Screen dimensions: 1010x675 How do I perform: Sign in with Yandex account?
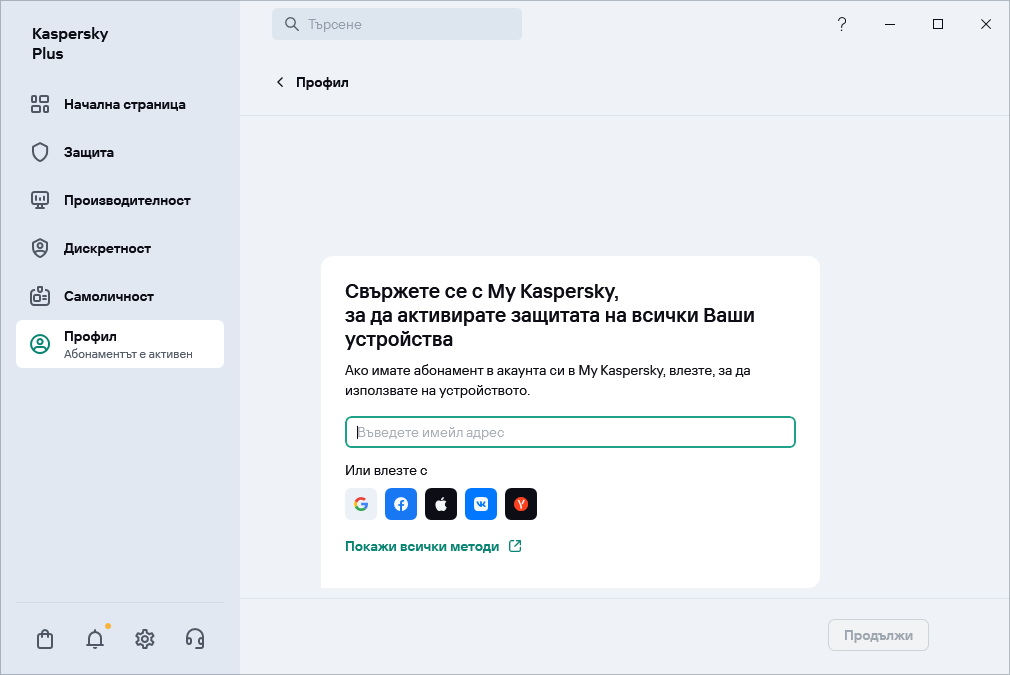point(521,504)
